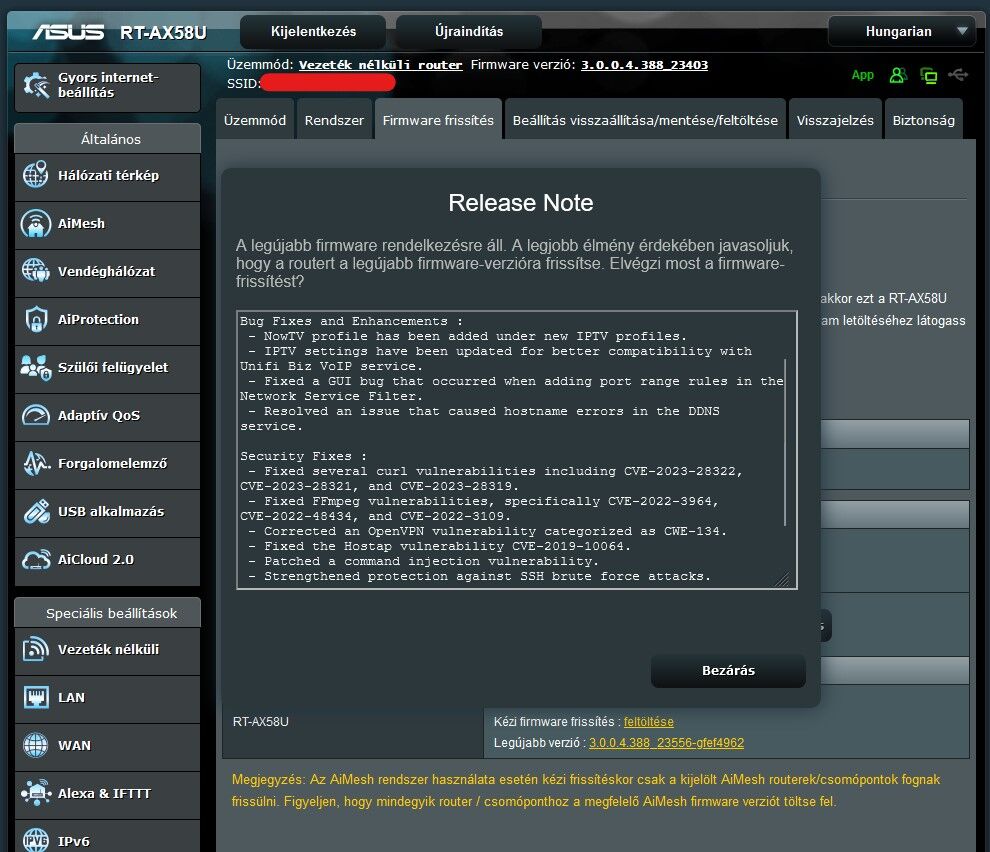Switch to the Rendszer tab
The image size is (990, 852).
click(334, 120)
